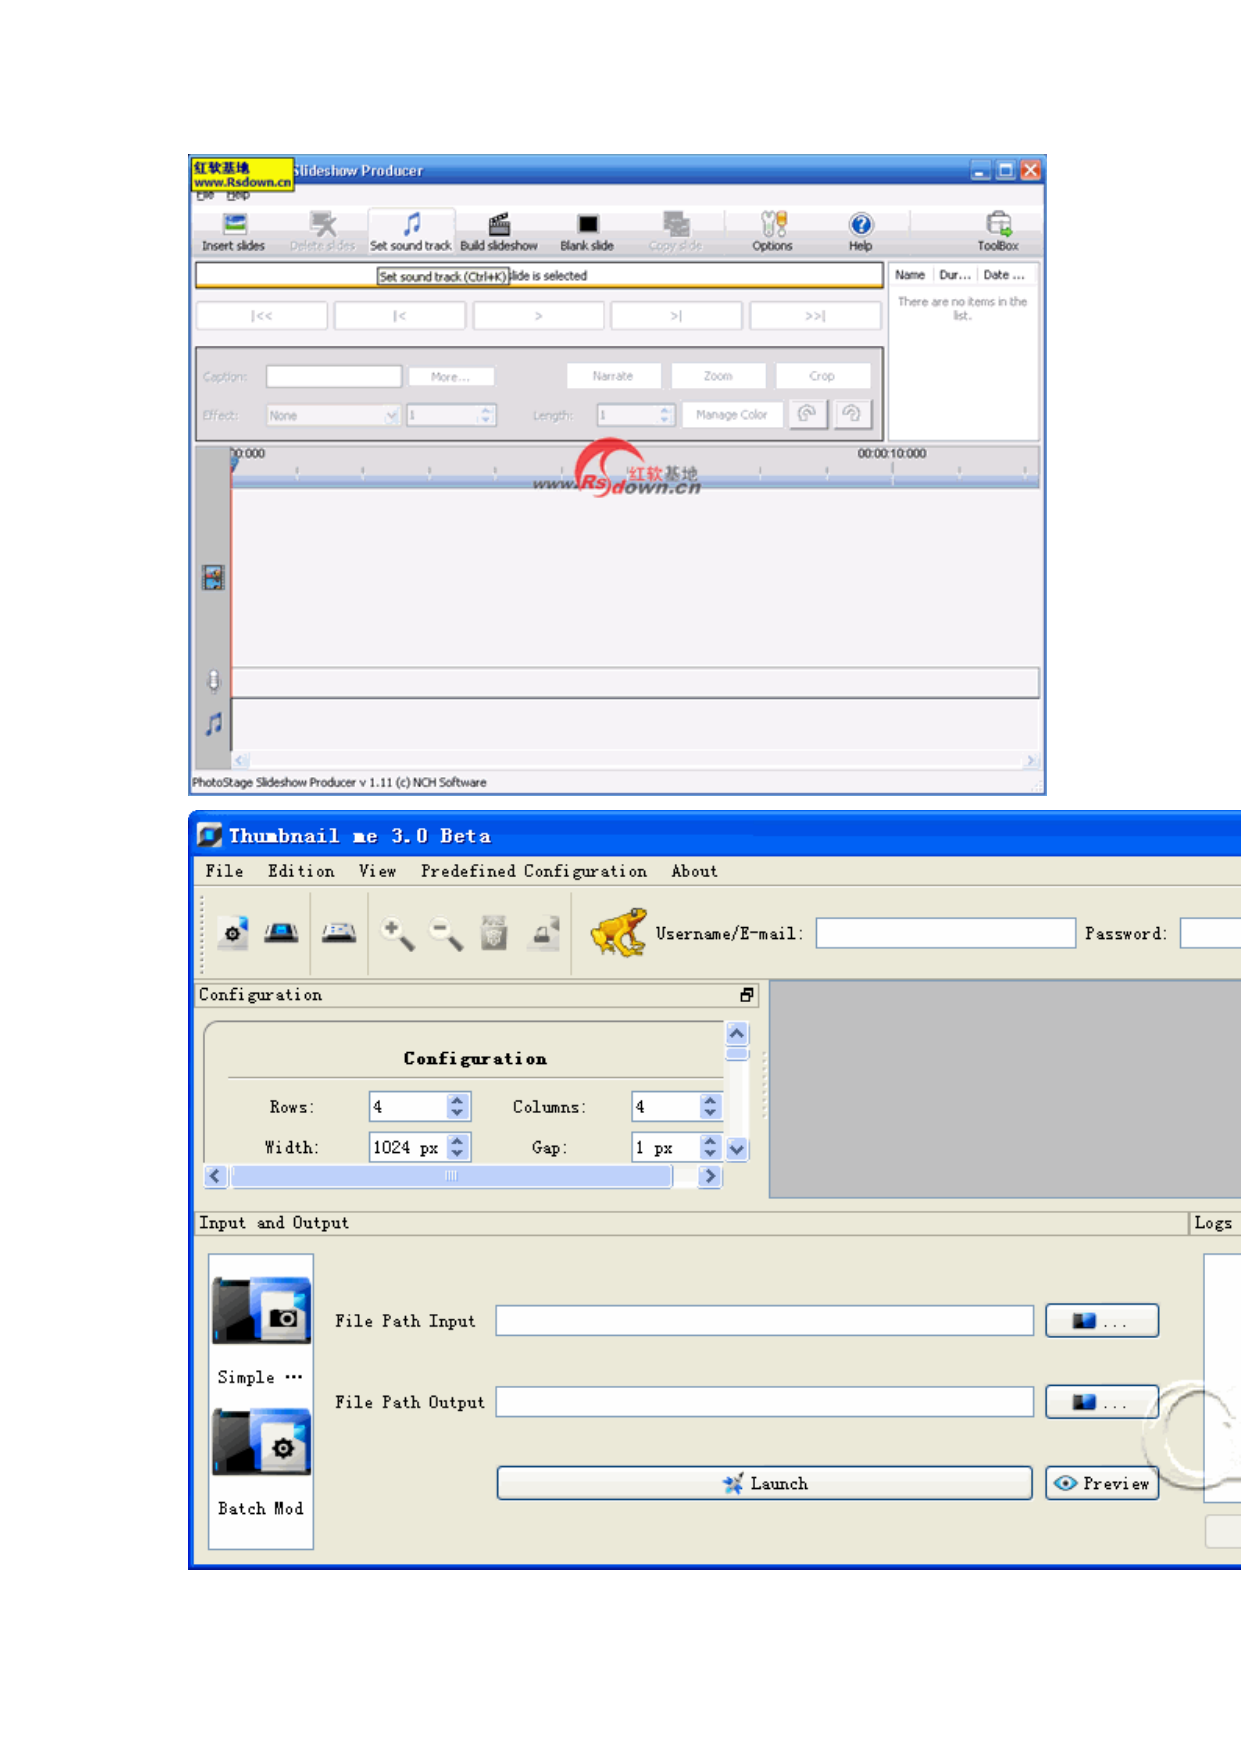Click the File Path Input text field

pyautogui.click(x=765, y=1321)
